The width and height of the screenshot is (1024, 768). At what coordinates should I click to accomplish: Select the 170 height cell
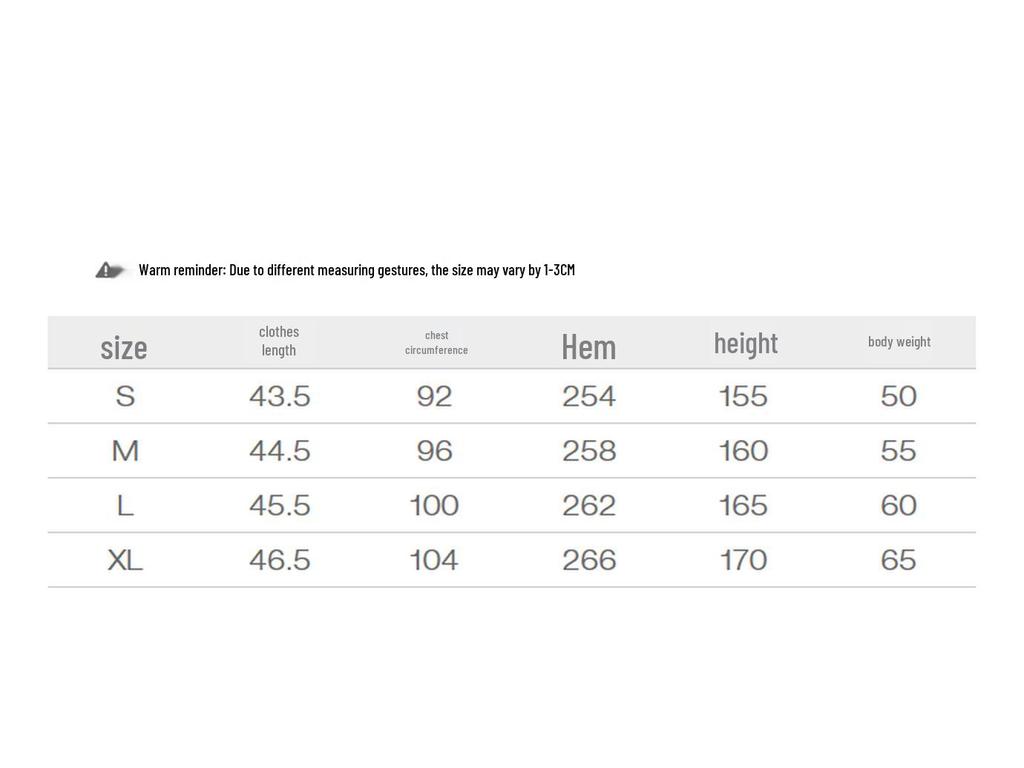pyautogui.click(x=743, y=560)
